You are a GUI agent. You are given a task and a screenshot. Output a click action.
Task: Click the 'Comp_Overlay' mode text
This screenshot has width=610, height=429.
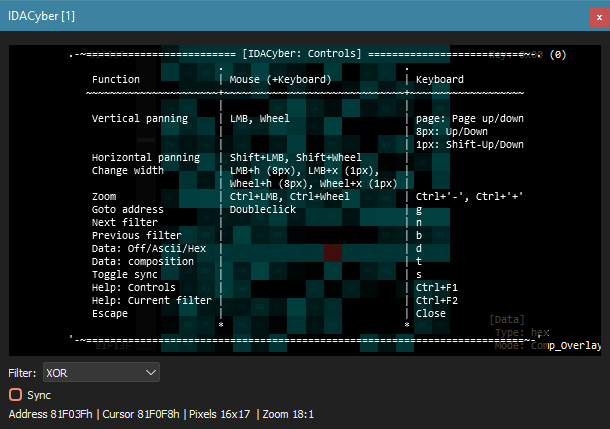566,345
